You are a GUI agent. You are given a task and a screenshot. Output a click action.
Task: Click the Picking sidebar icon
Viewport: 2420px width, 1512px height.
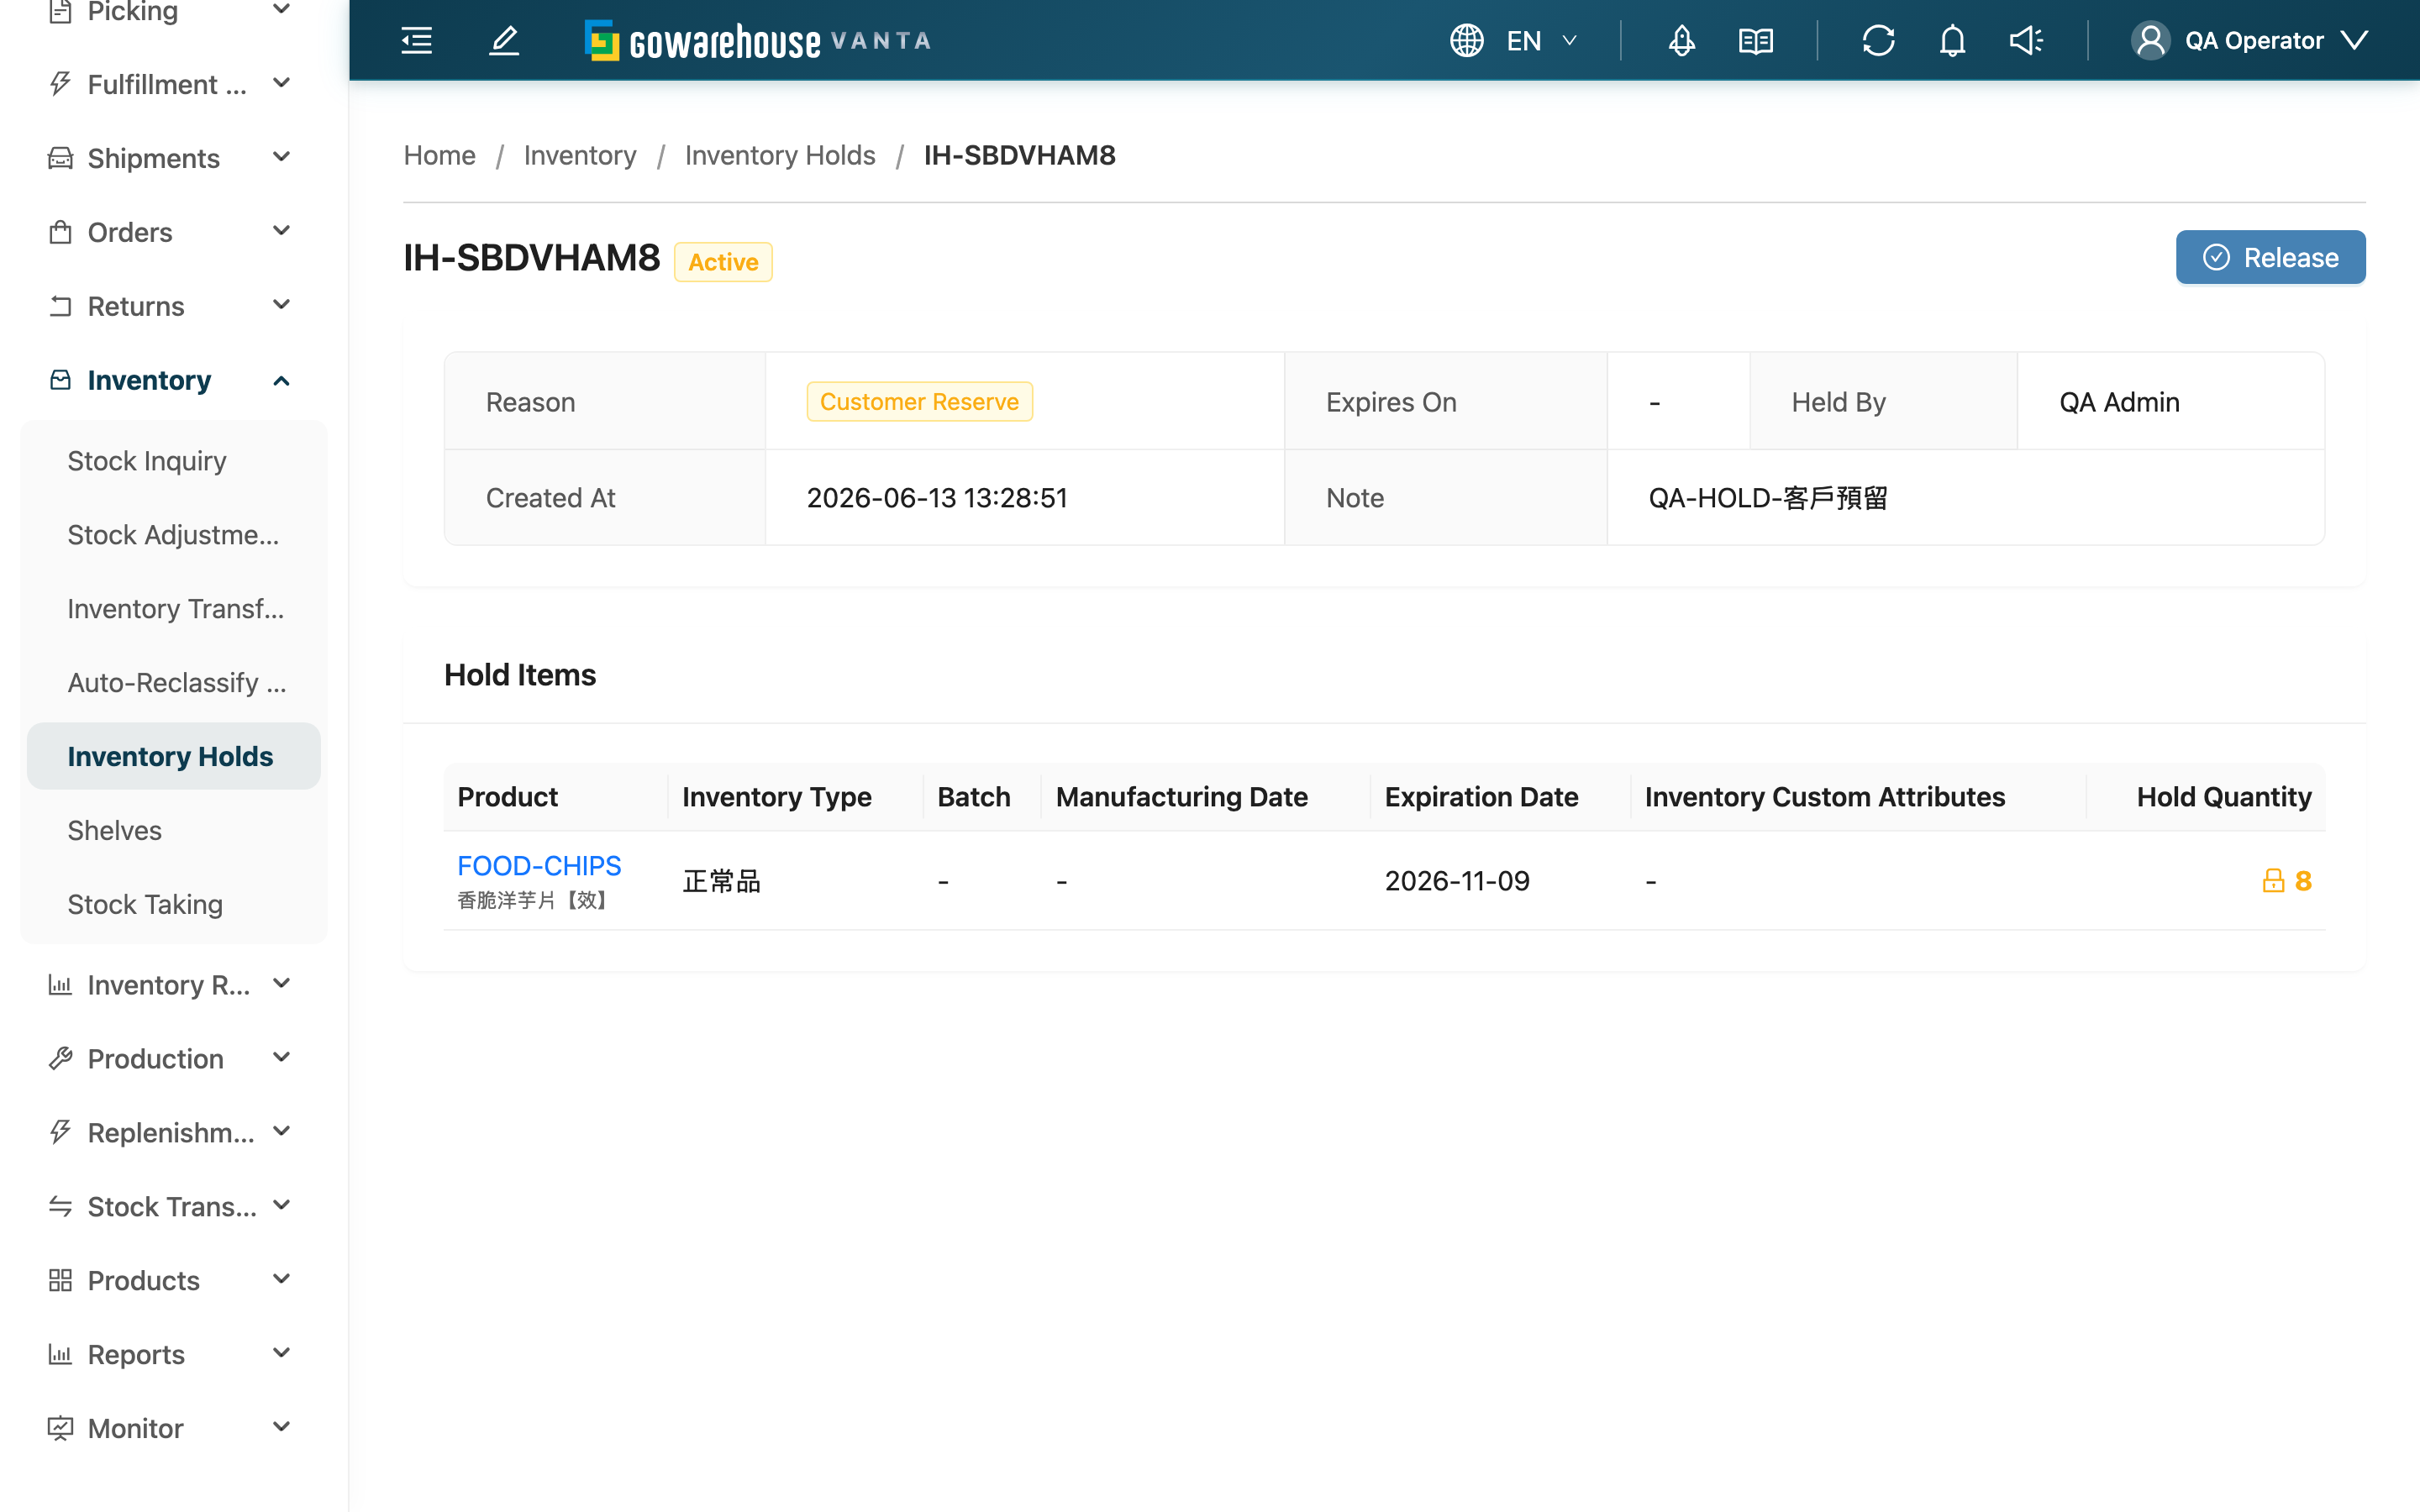click(x=60, y=11)
